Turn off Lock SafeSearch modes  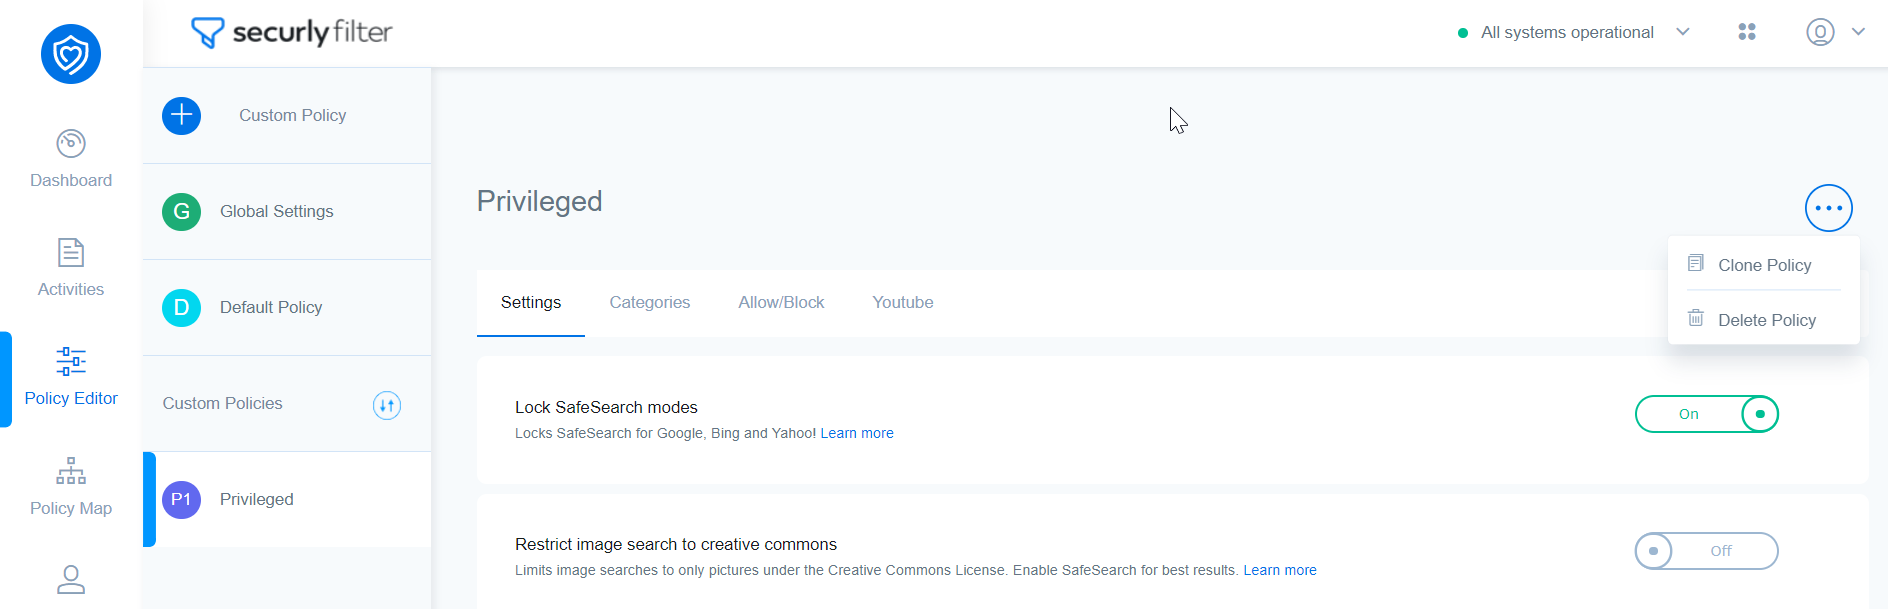coord(1706,414)
